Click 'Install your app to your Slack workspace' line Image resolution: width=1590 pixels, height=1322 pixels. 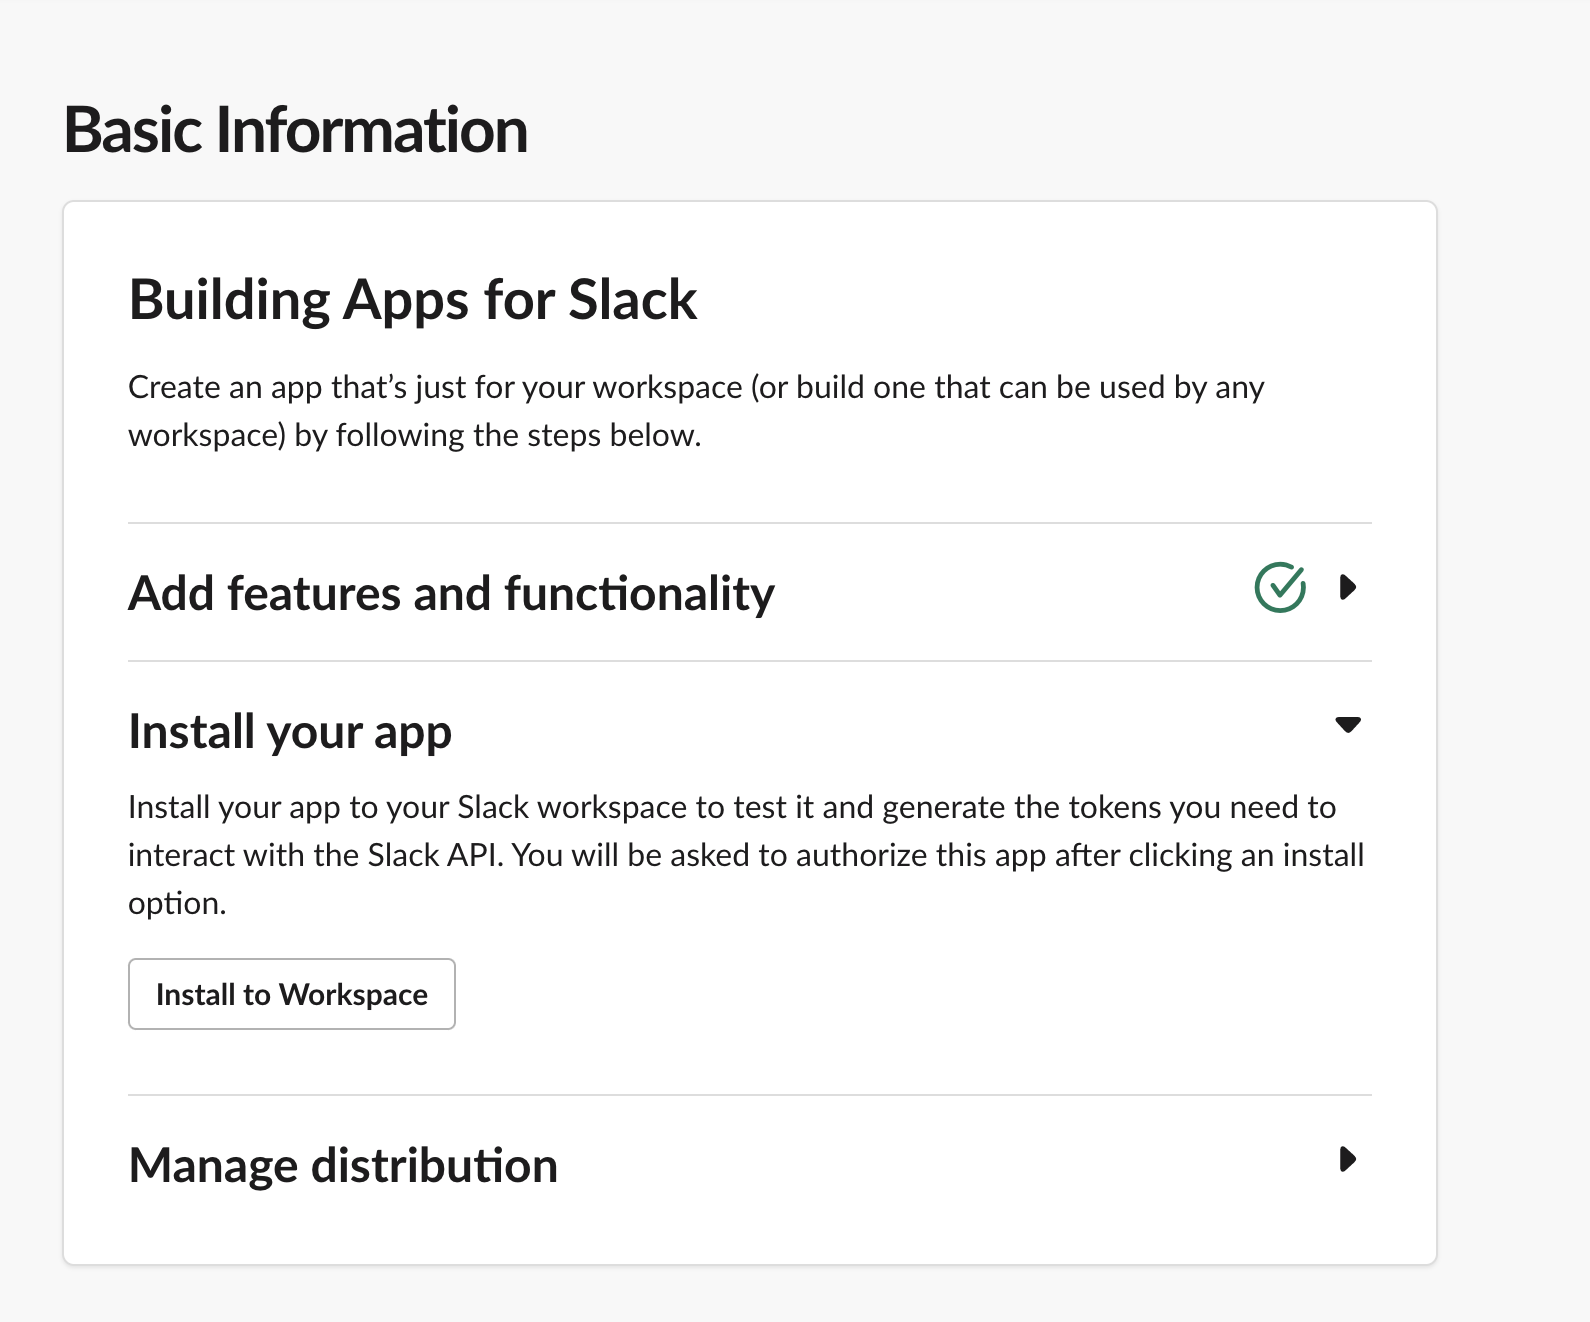click(x=732, y=807)
